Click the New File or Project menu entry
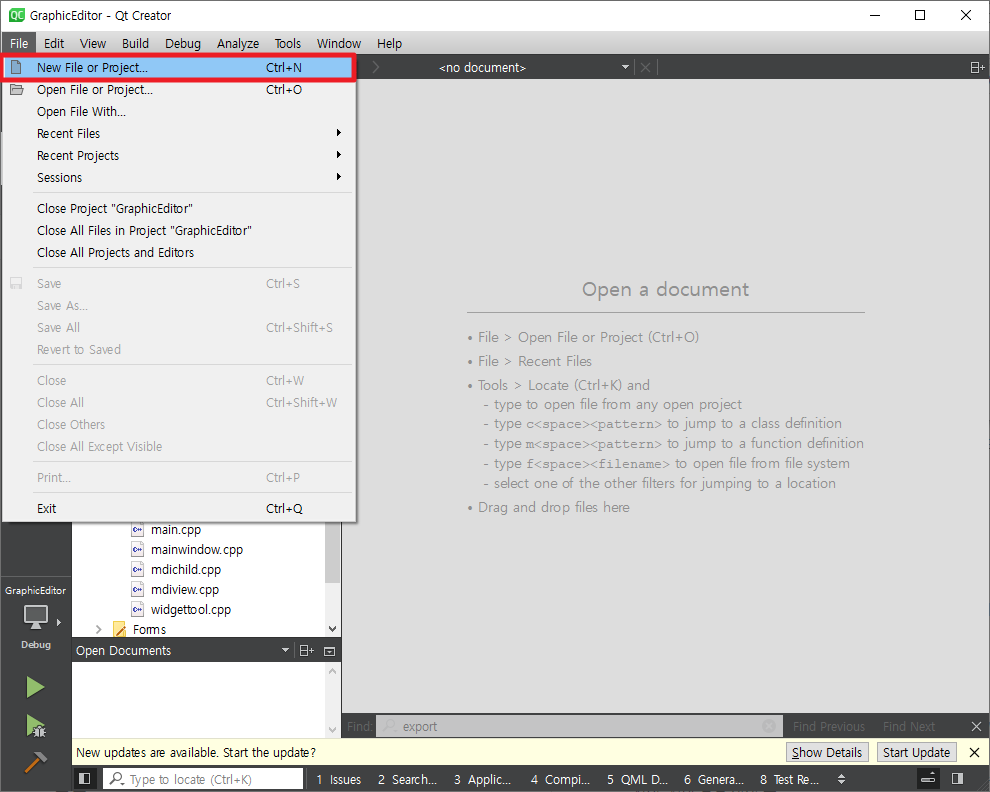The height and width of the screenshot is (792, 990). coord(179,68)
